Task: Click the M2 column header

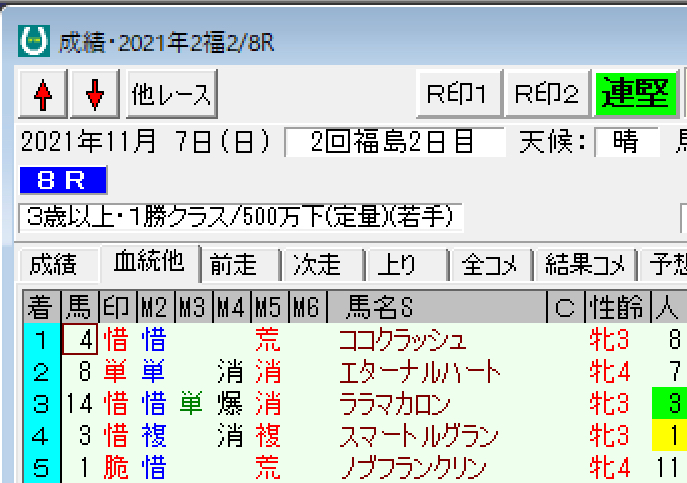Action: 156,307
